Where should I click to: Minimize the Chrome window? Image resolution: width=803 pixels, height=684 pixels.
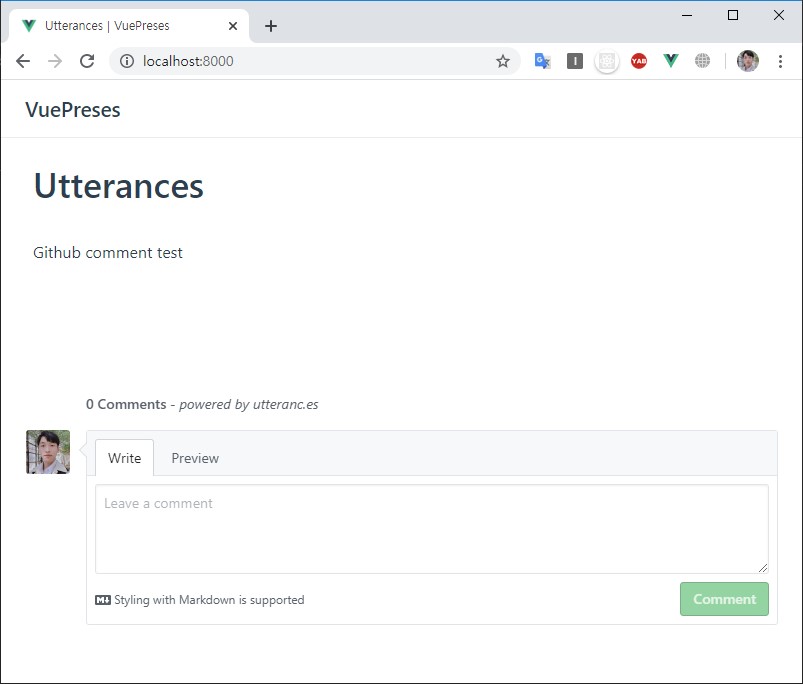click(x=687, y=15)
